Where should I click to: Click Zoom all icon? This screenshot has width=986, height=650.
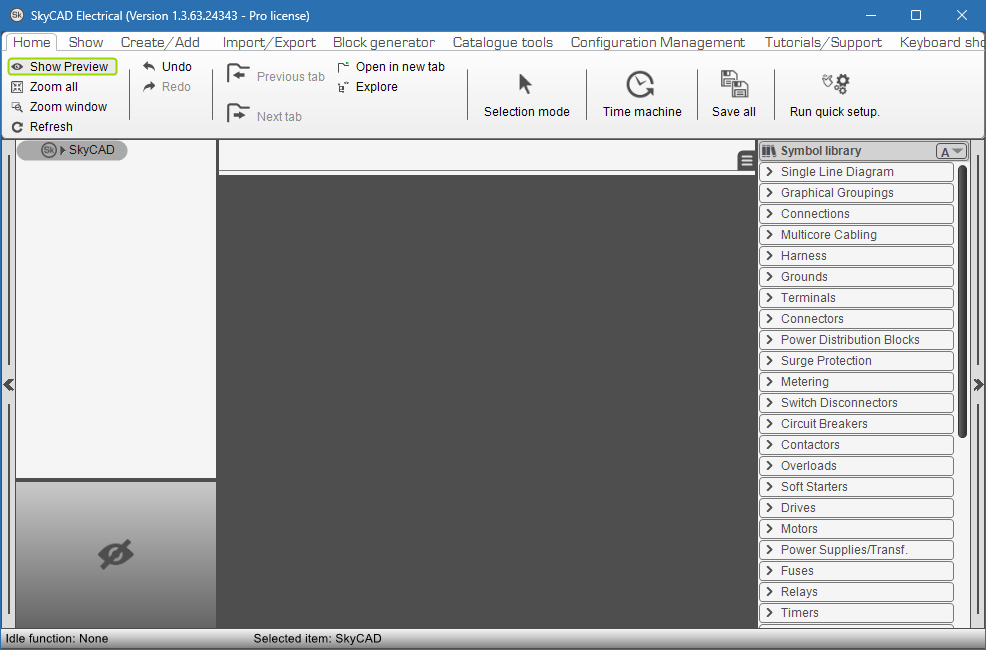coord(17,87)
